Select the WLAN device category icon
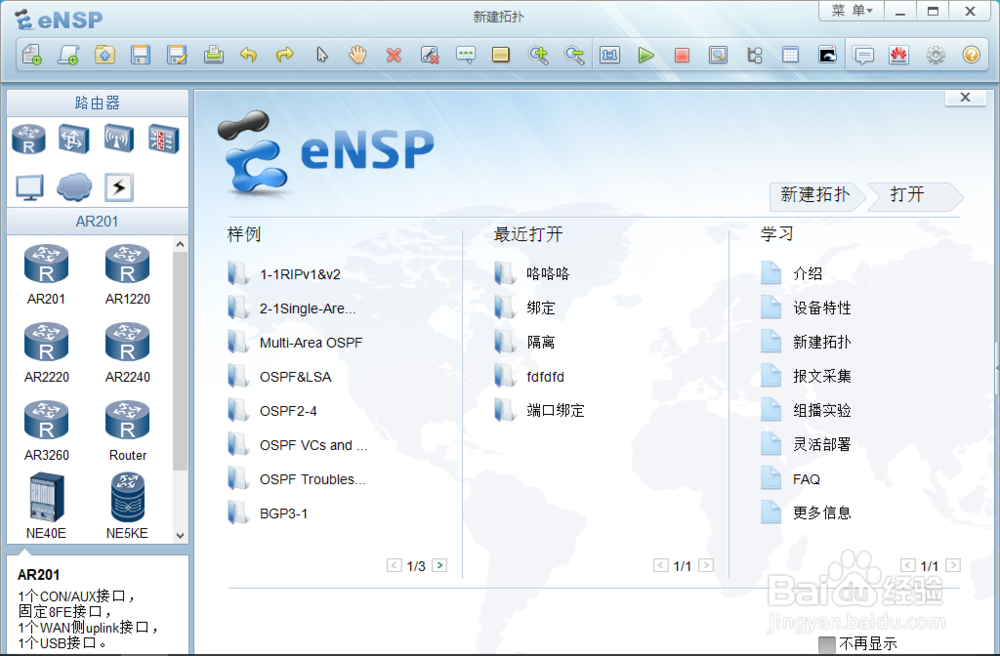The height and width of the screenshot is (656, 1000). pyautogui.click(x=119, y=139)
